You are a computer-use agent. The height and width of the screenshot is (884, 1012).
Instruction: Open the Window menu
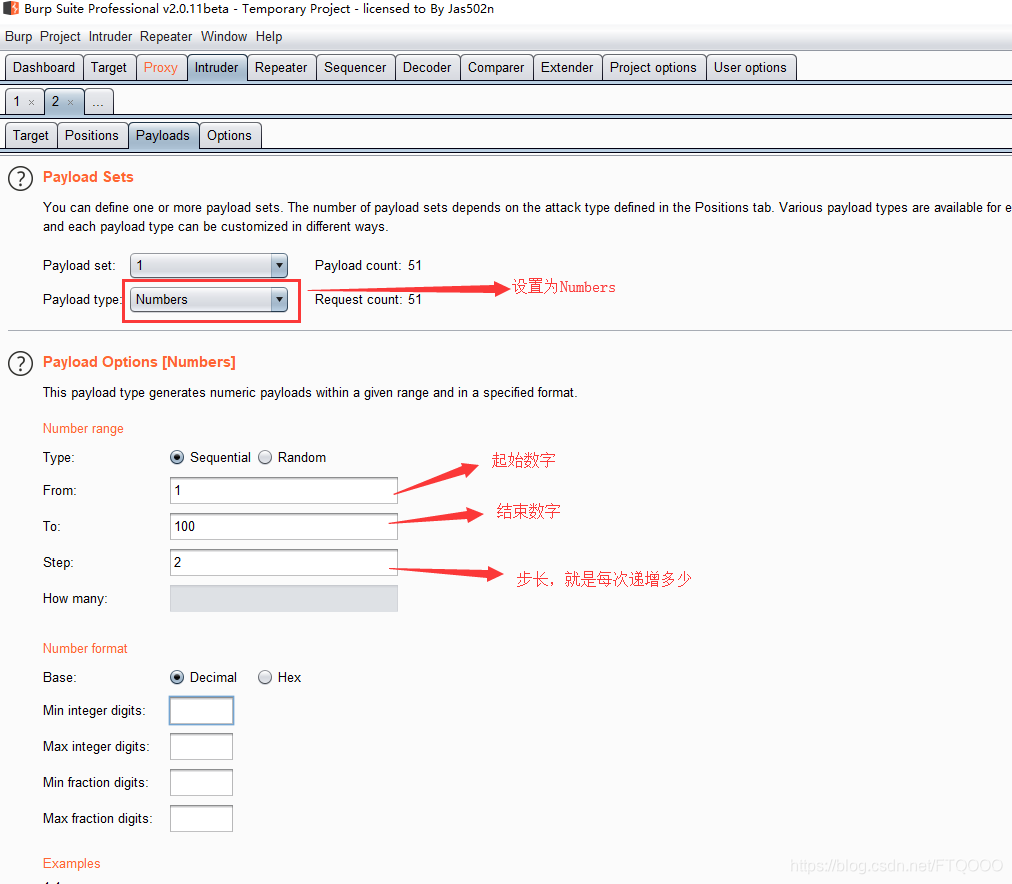[224, 37]
